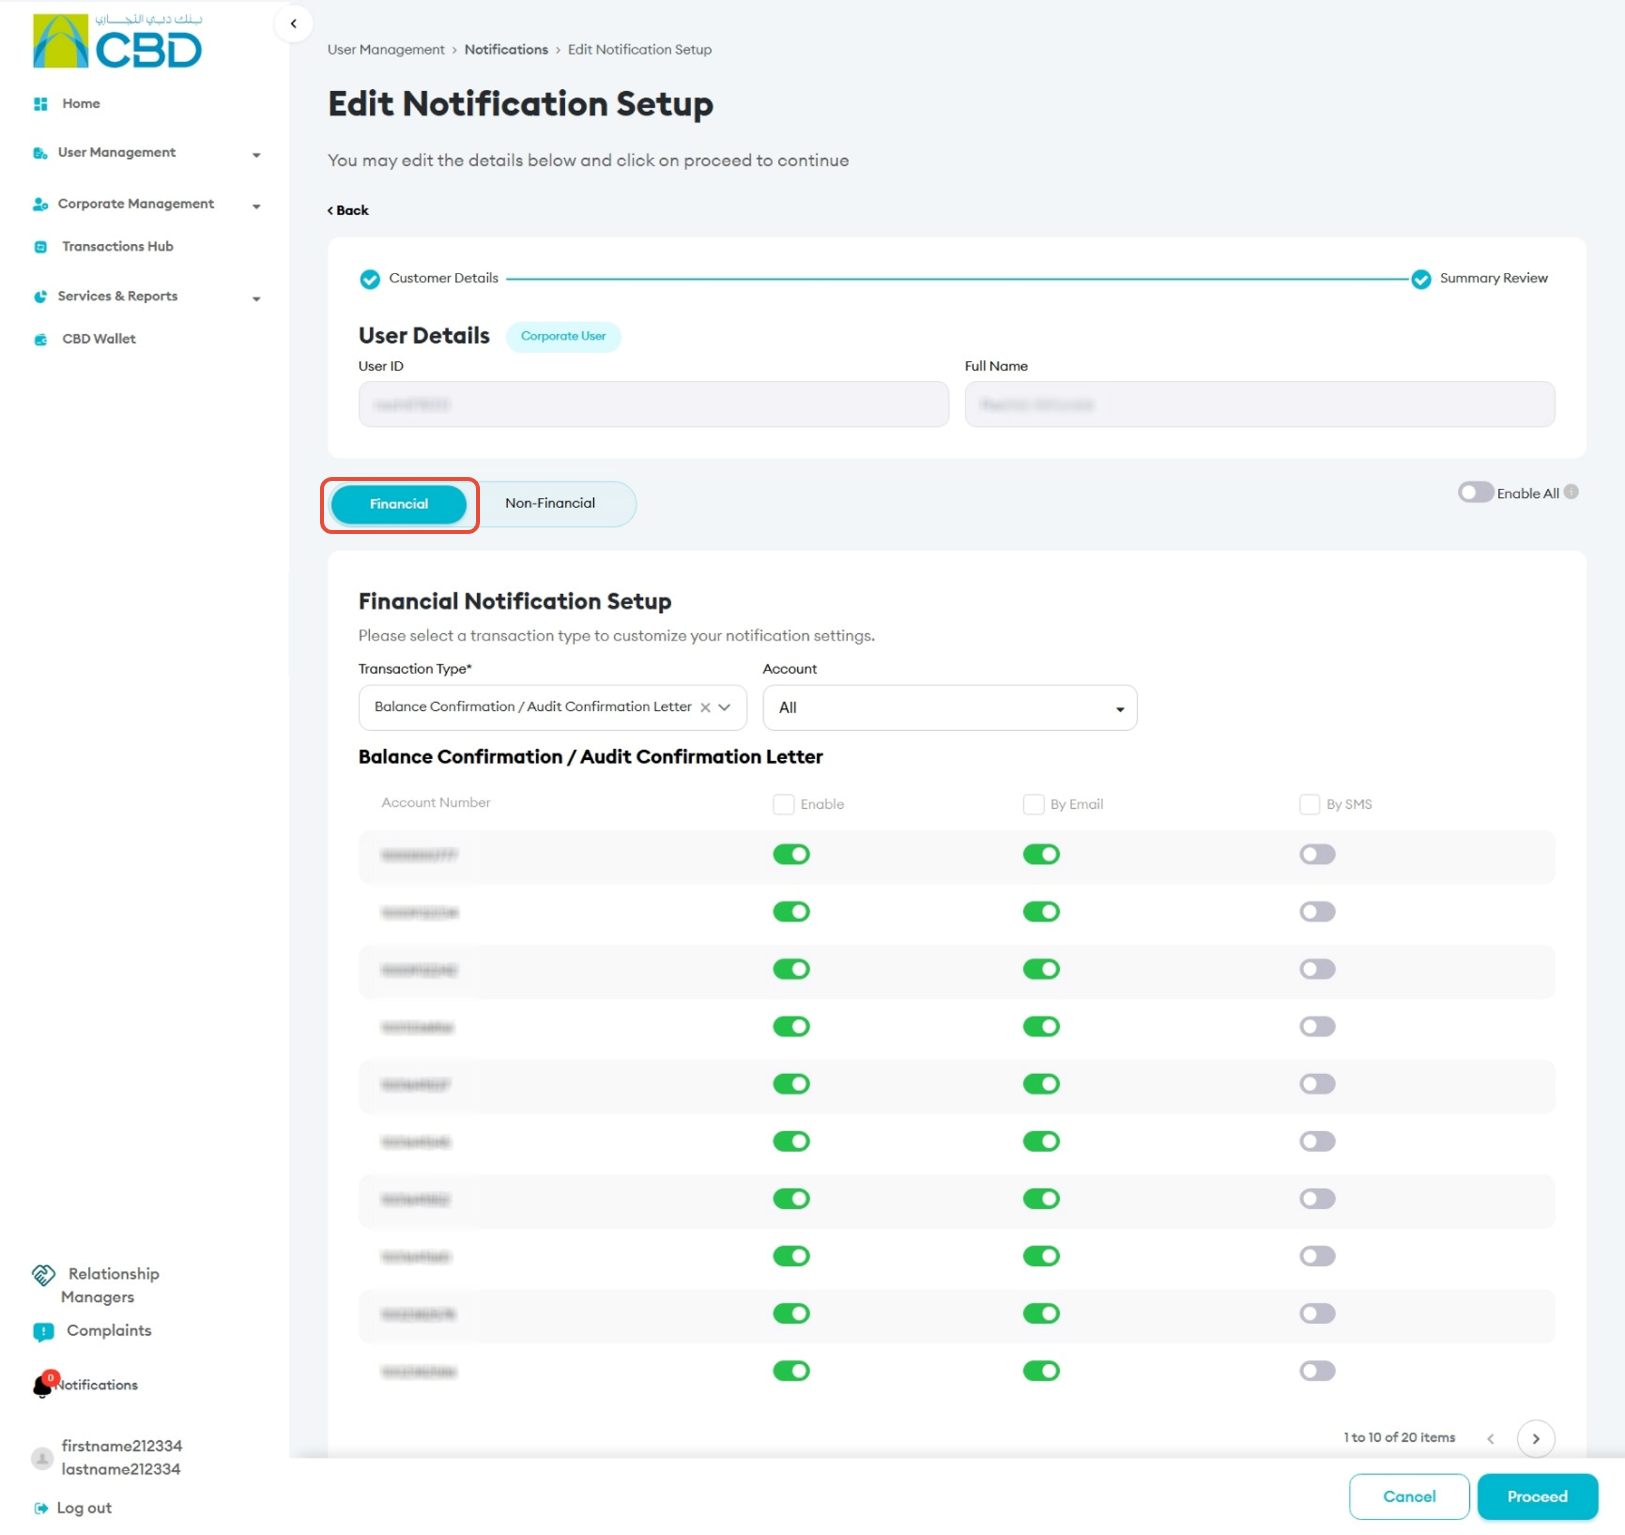1625x1535 pixels.
Task: Toggle By Email switch in first account row
Action: pyautogui.click(x=1041, y=855)
